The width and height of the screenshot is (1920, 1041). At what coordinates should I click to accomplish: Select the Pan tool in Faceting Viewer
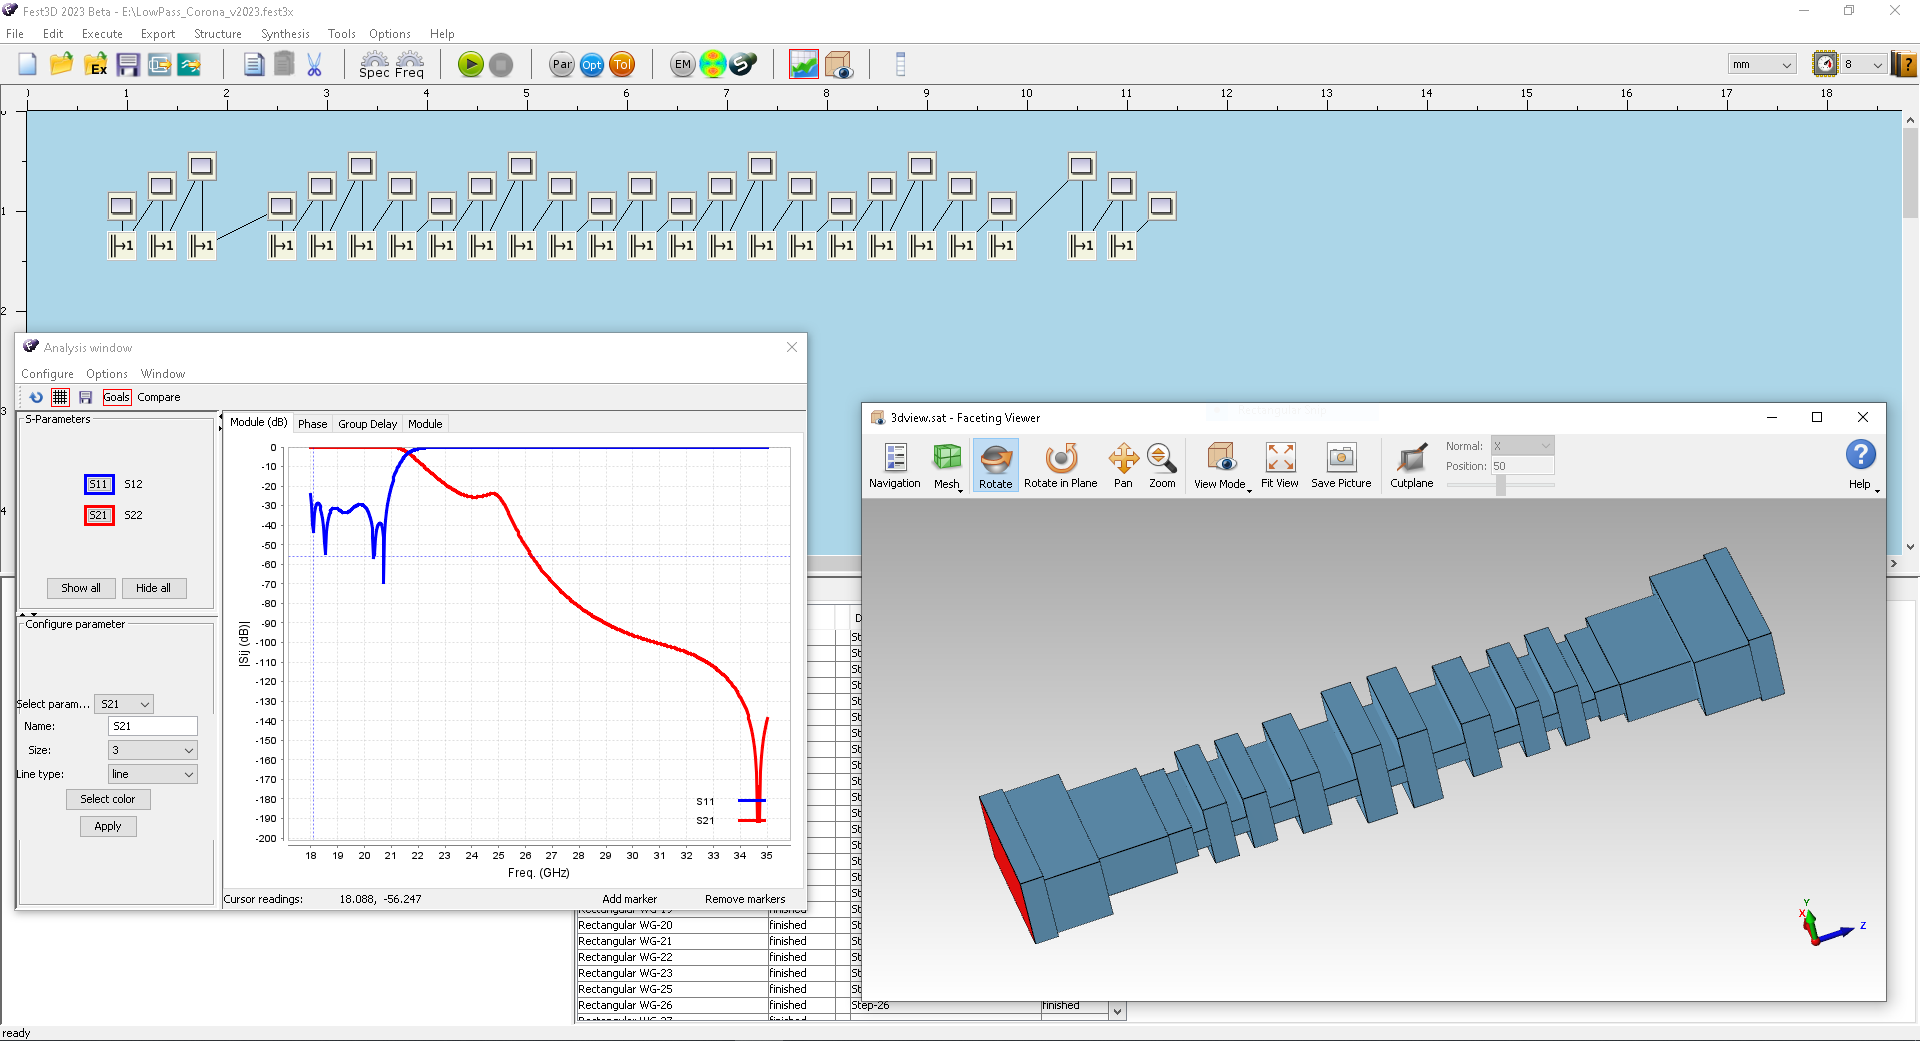pyautogui.click(x=1123, y=463)
